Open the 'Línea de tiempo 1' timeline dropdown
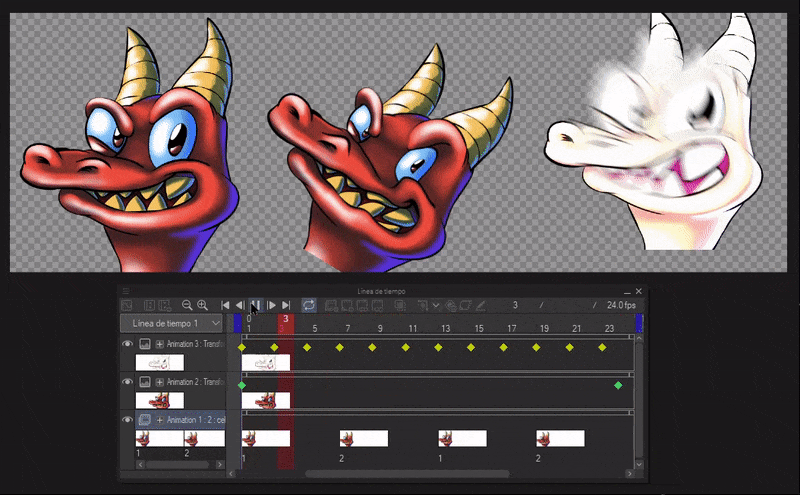800x495 pixels. click(171, 323)
